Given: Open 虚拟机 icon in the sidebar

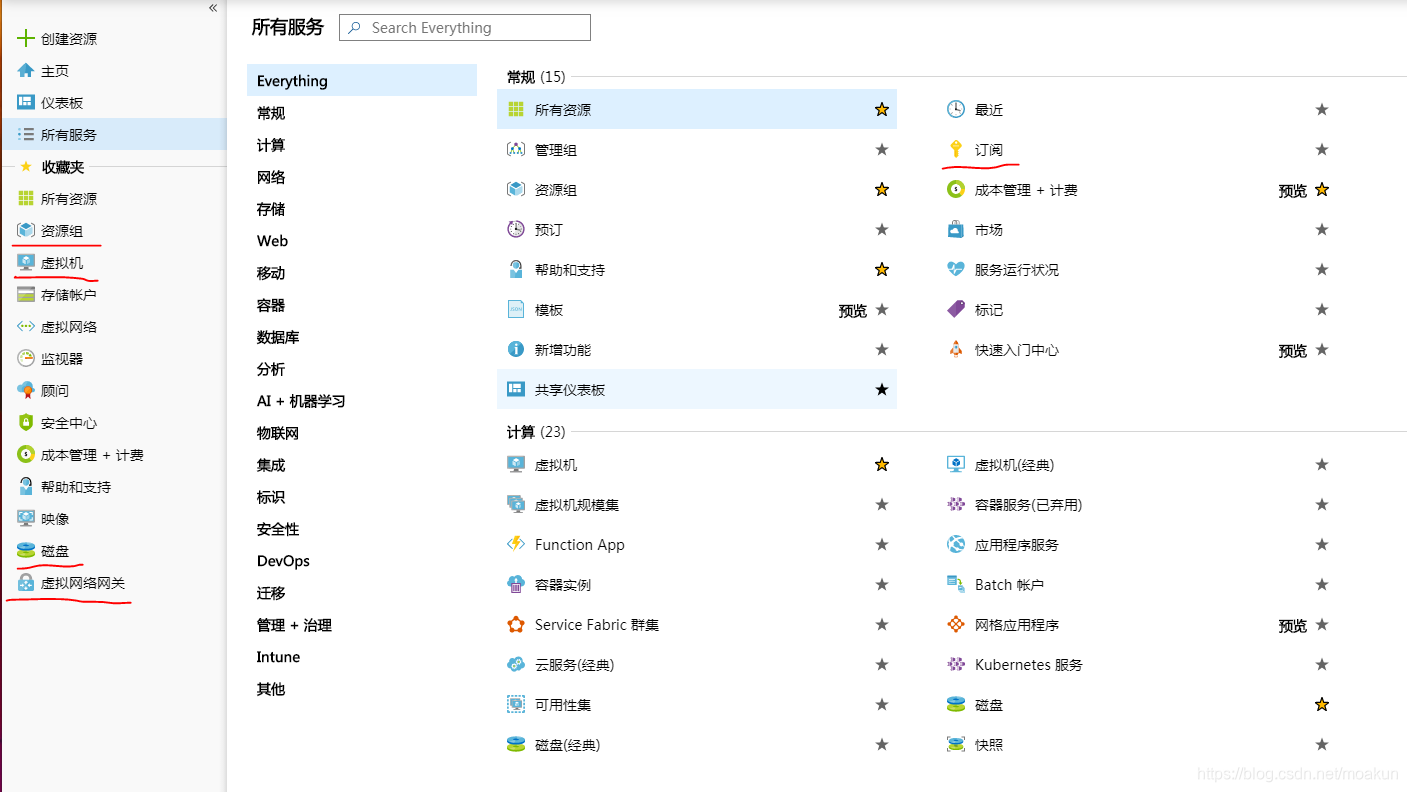Looking at the screenshot, I should [x=26, y=263].
